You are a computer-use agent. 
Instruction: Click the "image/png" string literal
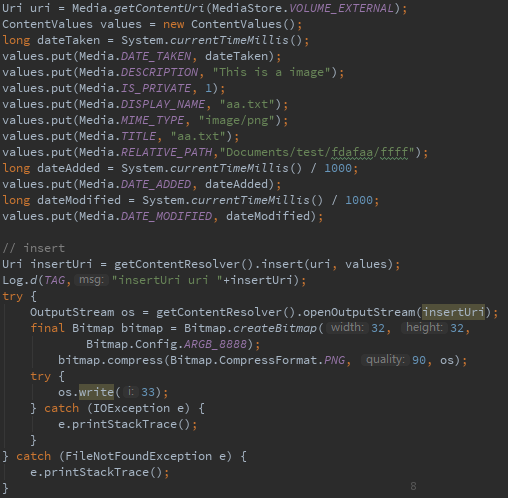237,120
